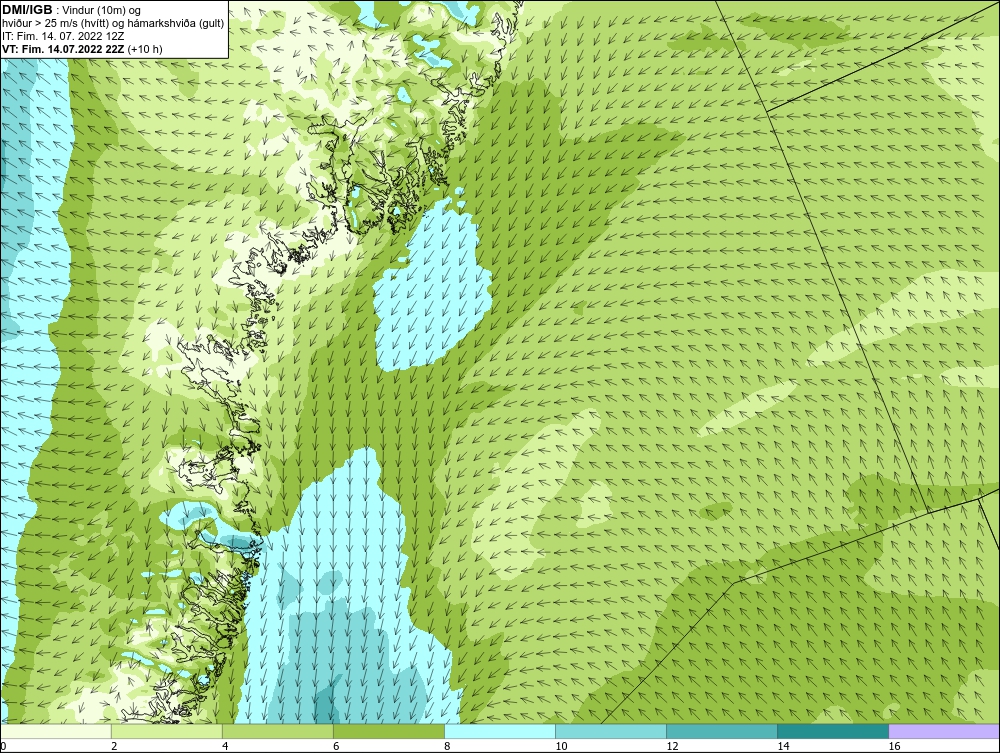Viewport: 1000px width, 753px height.
Task: Click the legend scale label '4'
Action: [225, 746]
